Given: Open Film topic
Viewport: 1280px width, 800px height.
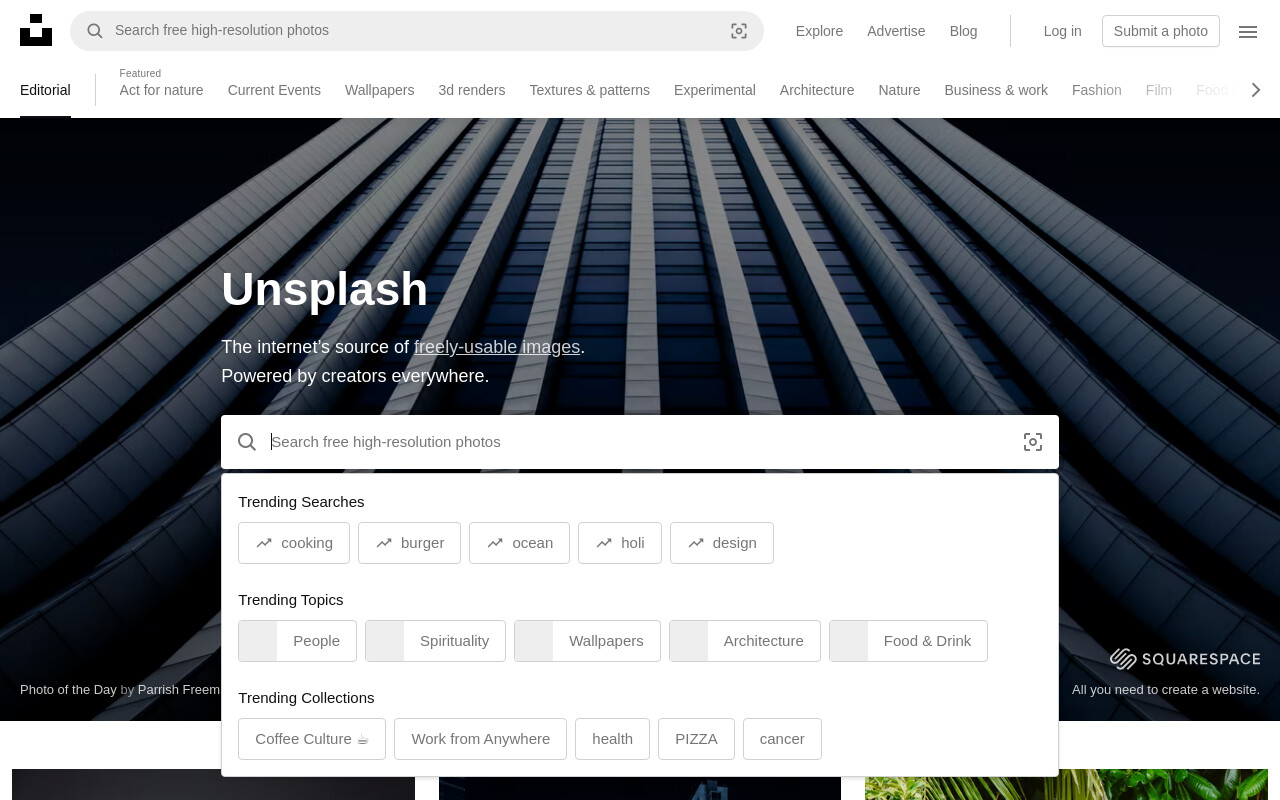Looking at the screenshot, I should click(x=1158, y=90).
